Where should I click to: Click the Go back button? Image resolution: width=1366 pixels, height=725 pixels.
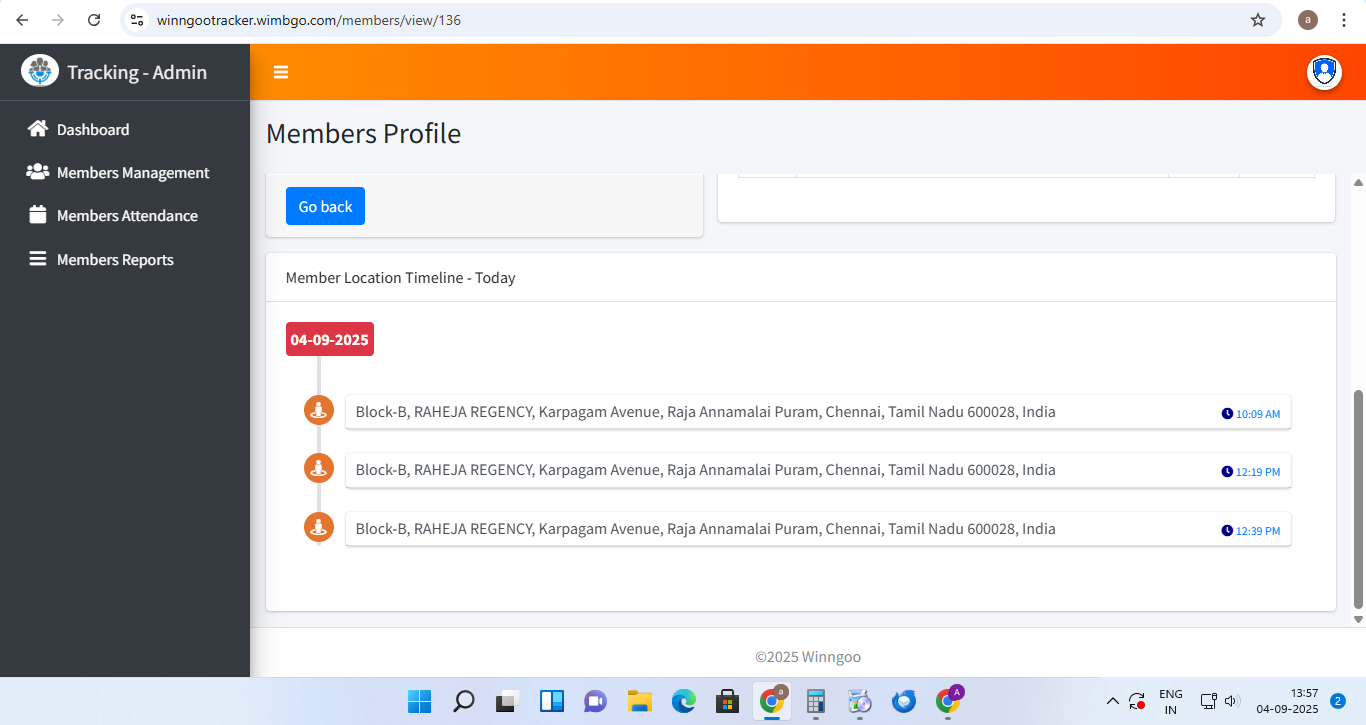click(325, 206)
